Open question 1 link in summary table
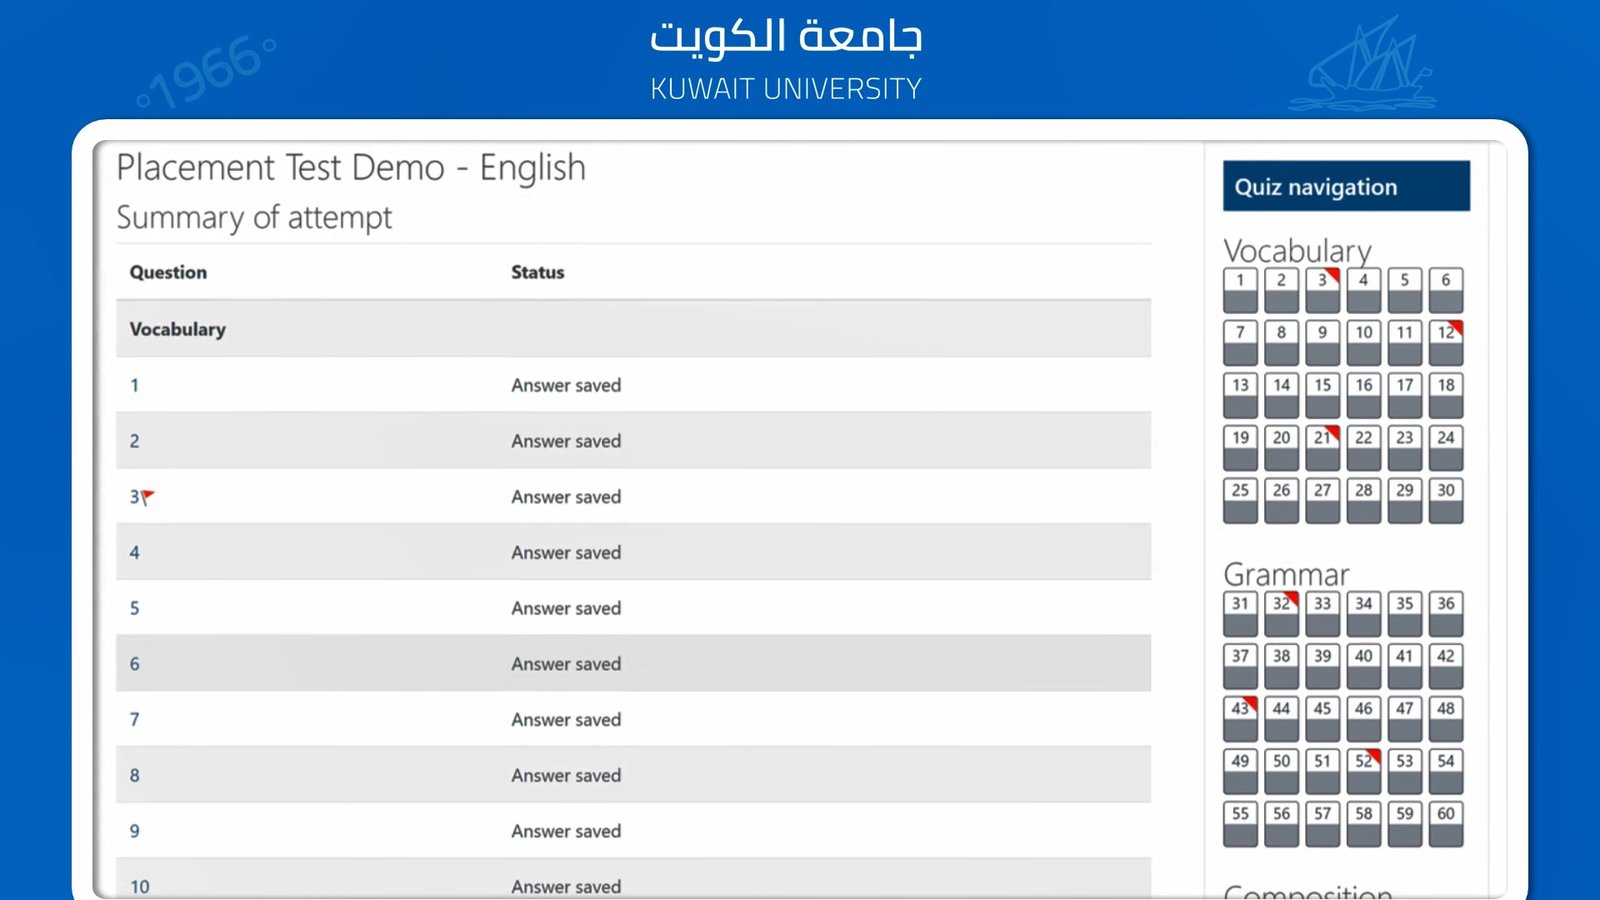This screenshot has height=900, width=1600. coord(135,385)
